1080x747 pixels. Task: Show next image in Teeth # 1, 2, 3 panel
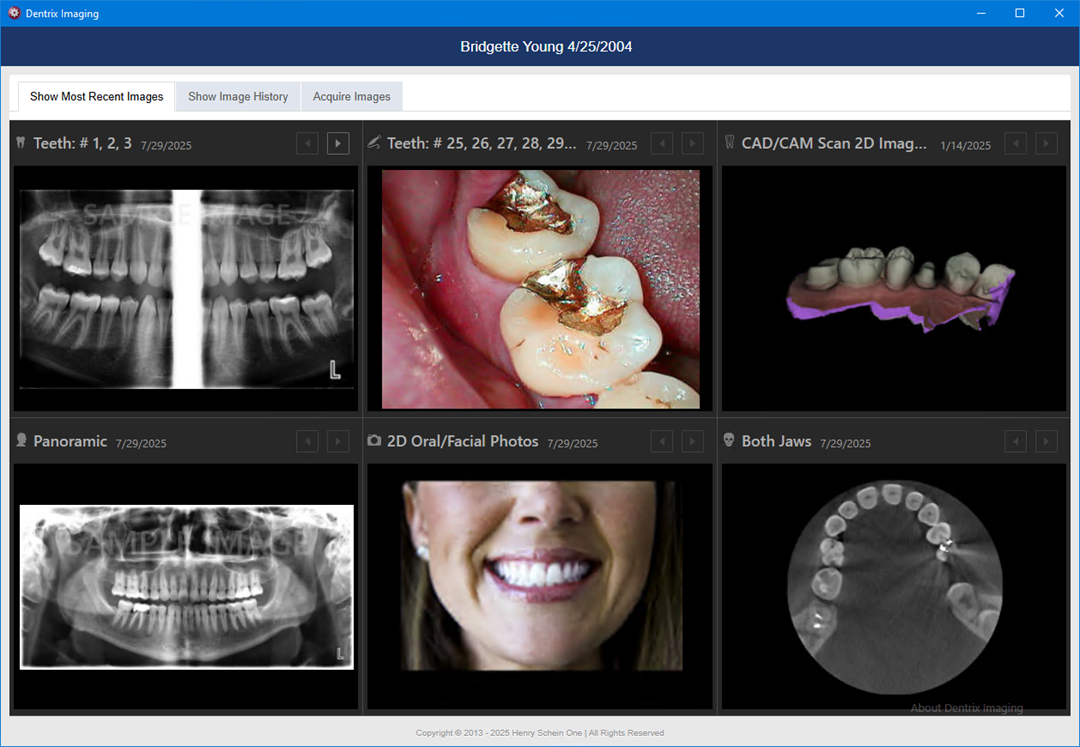(x=338, y=144)
